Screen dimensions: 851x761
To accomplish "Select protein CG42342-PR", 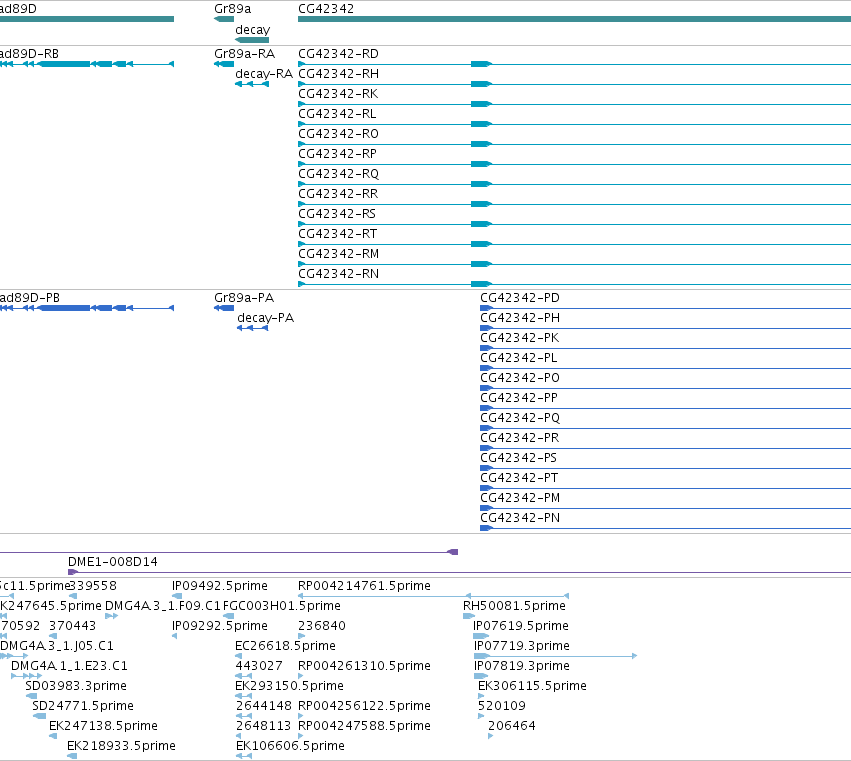I will click(519, 438).
